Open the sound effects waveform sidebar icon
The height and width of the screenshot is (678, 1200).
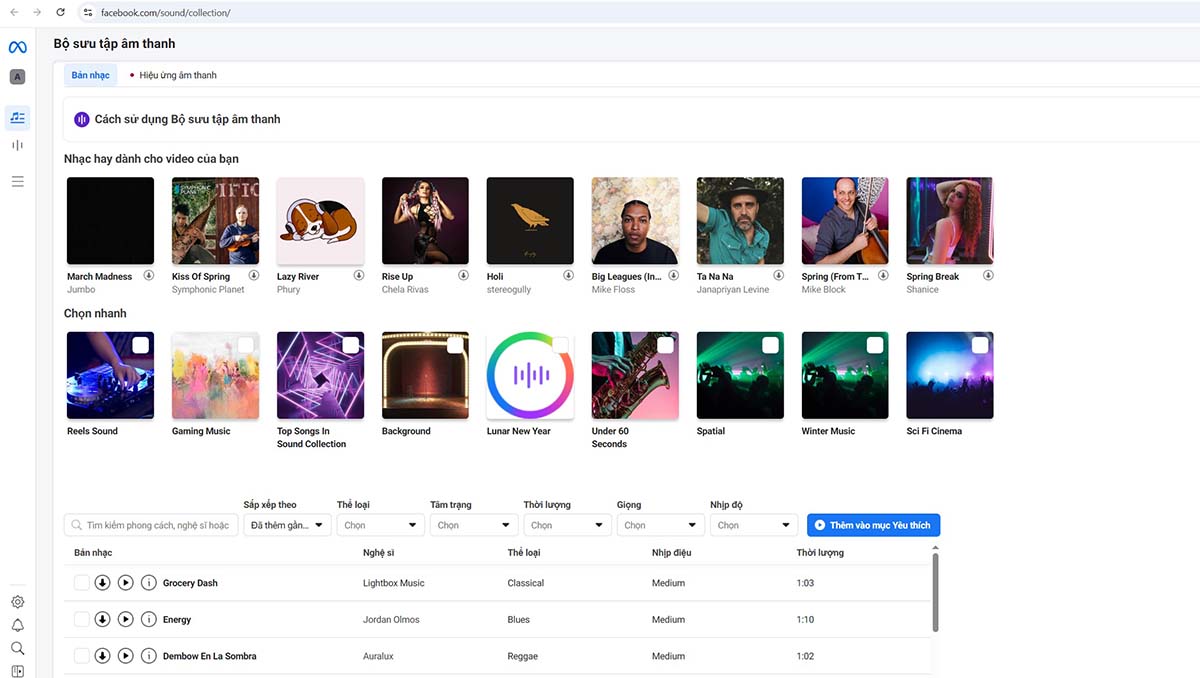pyautogui.click(x=17, y=146)
